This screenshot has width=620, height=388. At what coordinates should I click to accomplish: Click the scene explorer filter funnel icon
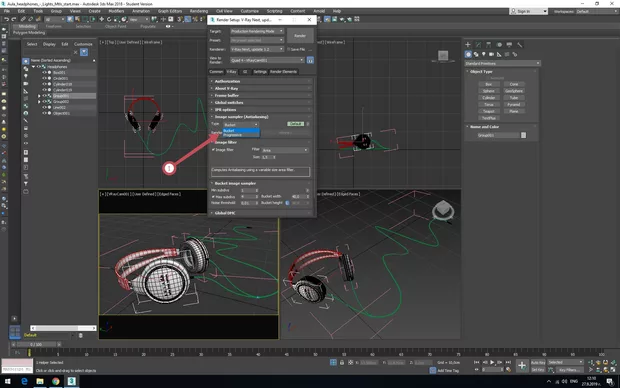84,52
